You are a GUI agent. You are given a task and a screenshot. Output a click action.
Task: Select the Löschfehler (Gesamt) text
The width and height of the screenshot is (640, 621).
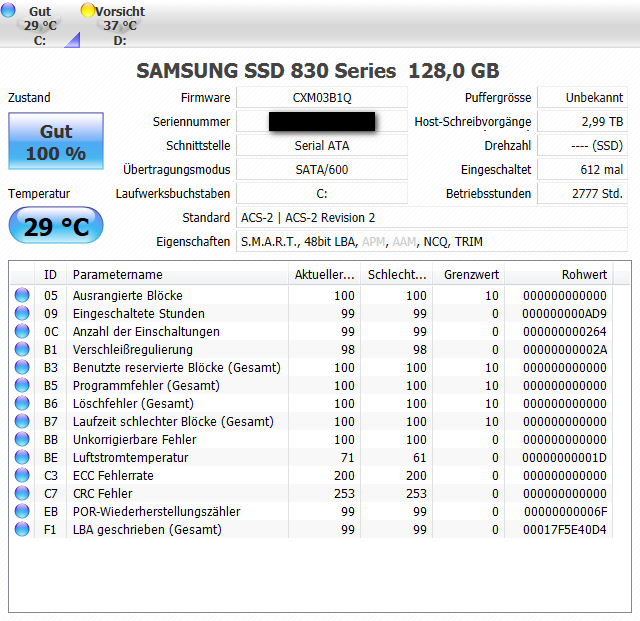point(133,403)
